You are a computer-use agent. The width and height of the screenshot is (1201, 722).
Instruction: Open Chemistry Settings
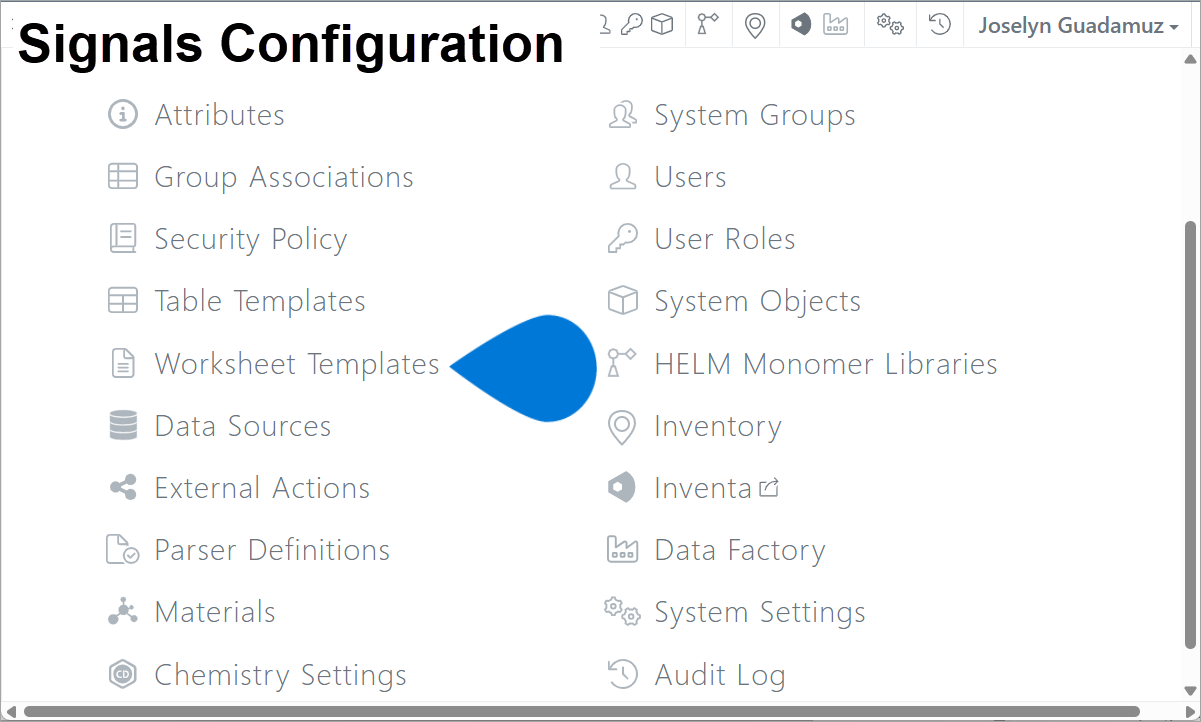(279, 674)
